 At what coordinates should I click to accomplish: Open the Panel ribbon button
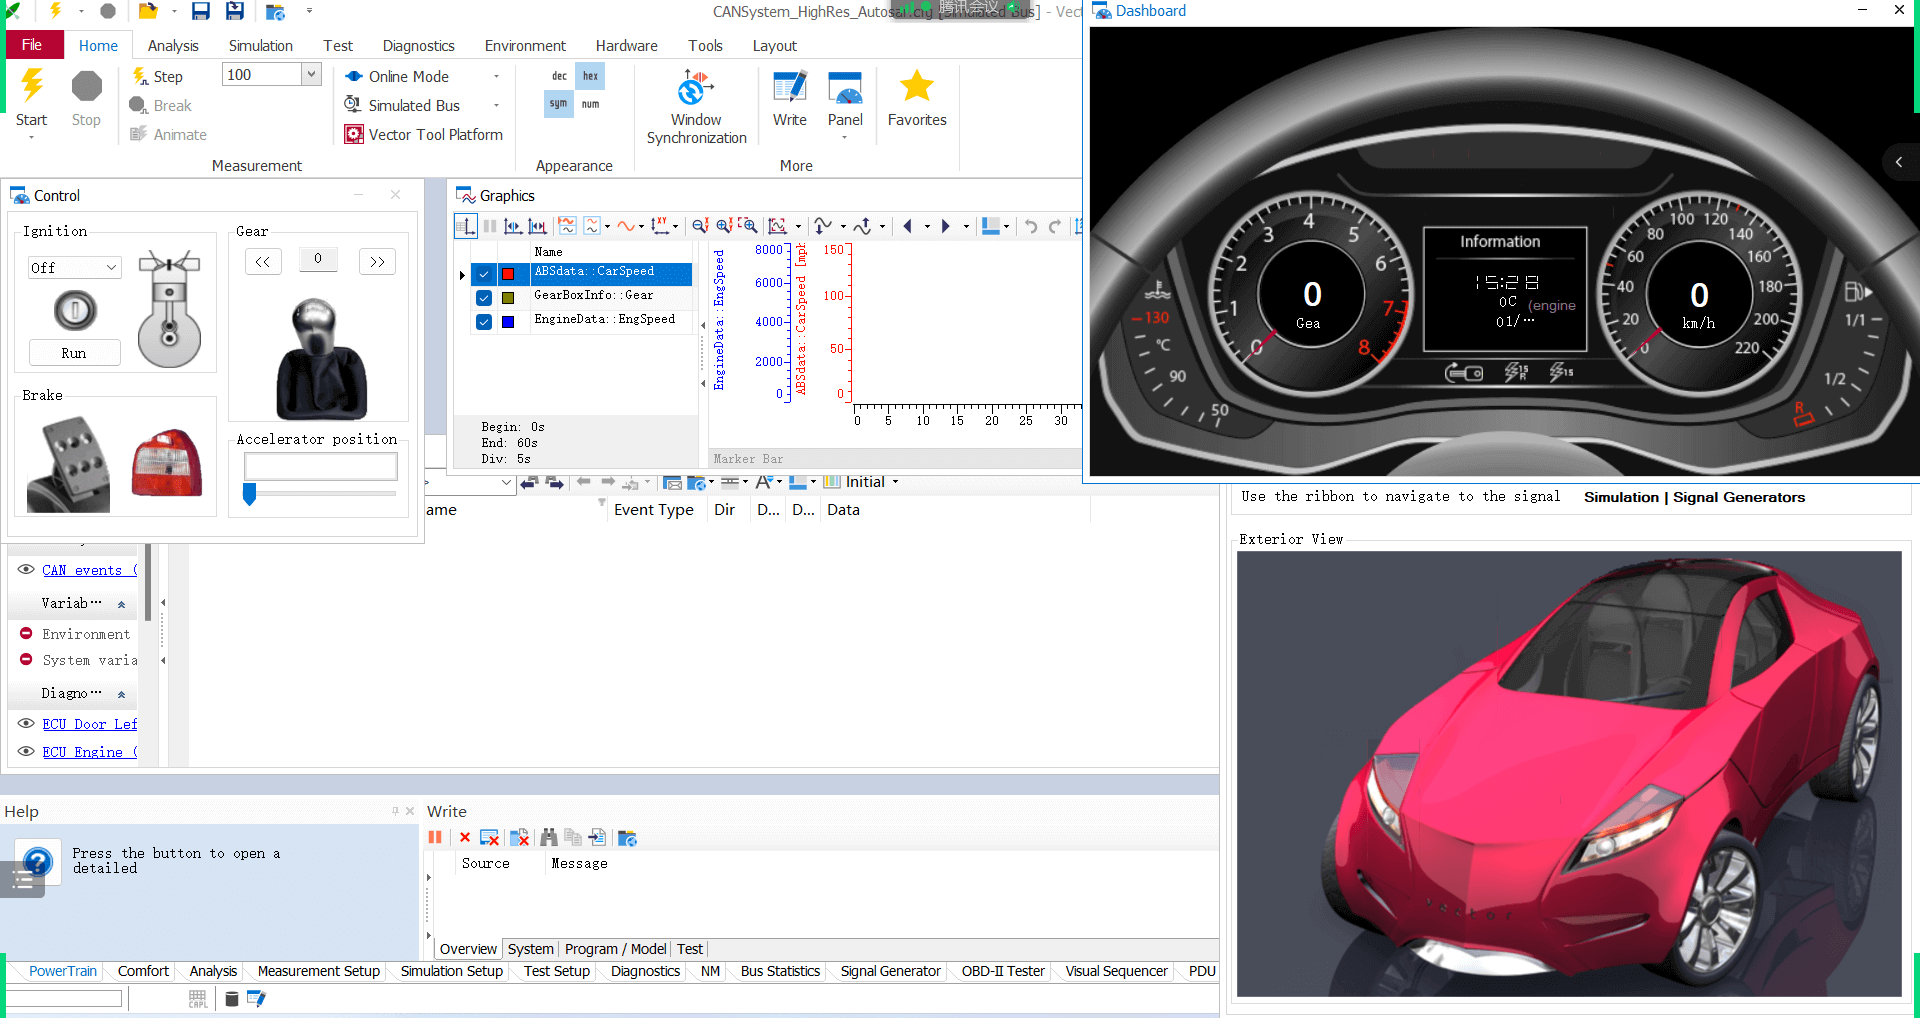(x=845, y=98)
